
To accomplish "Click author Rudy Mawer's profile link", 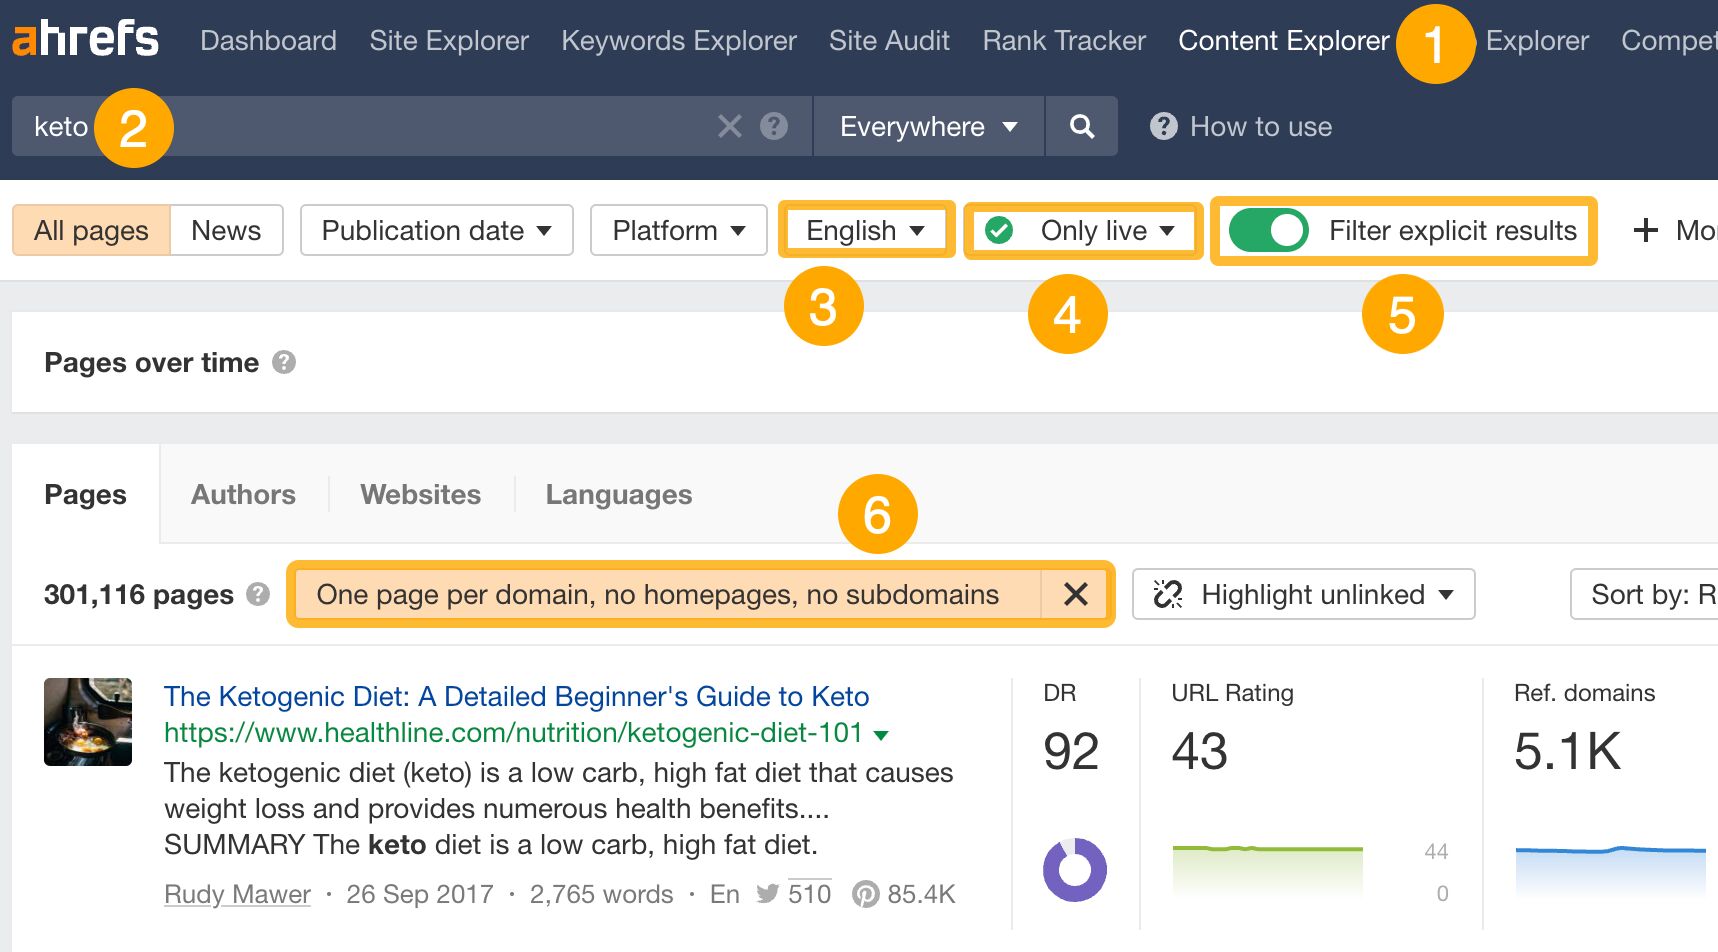I will pyautogui.click(x=236, y=894).
